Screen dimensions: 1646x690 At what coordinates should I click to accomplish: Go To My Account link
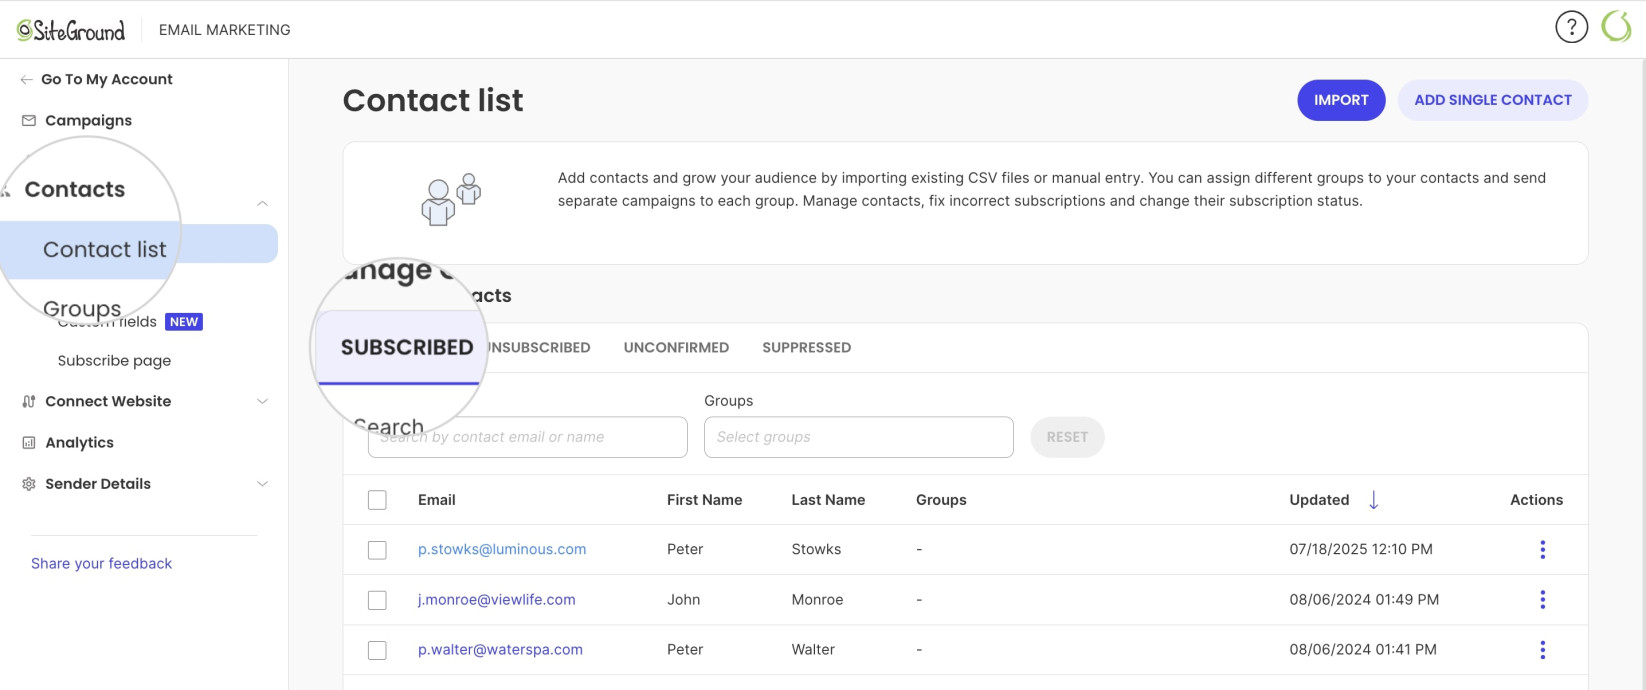click(107, 79)
